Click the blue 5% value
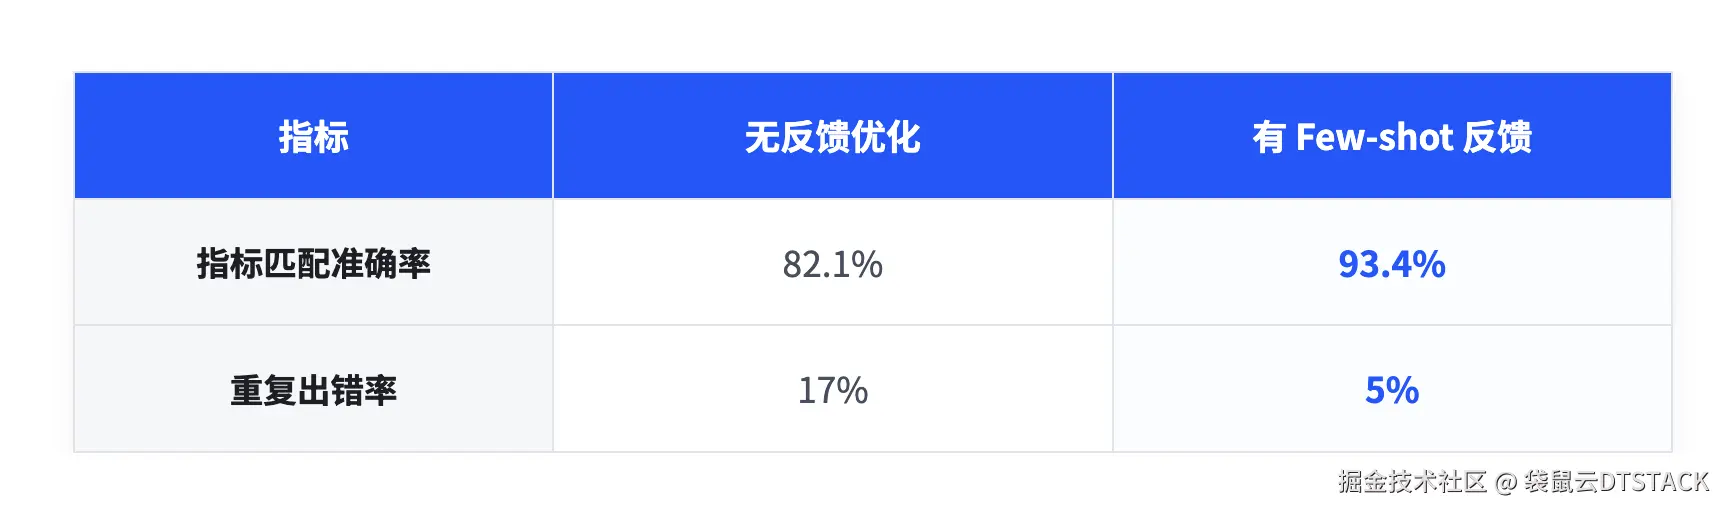 pos(1391,390)
